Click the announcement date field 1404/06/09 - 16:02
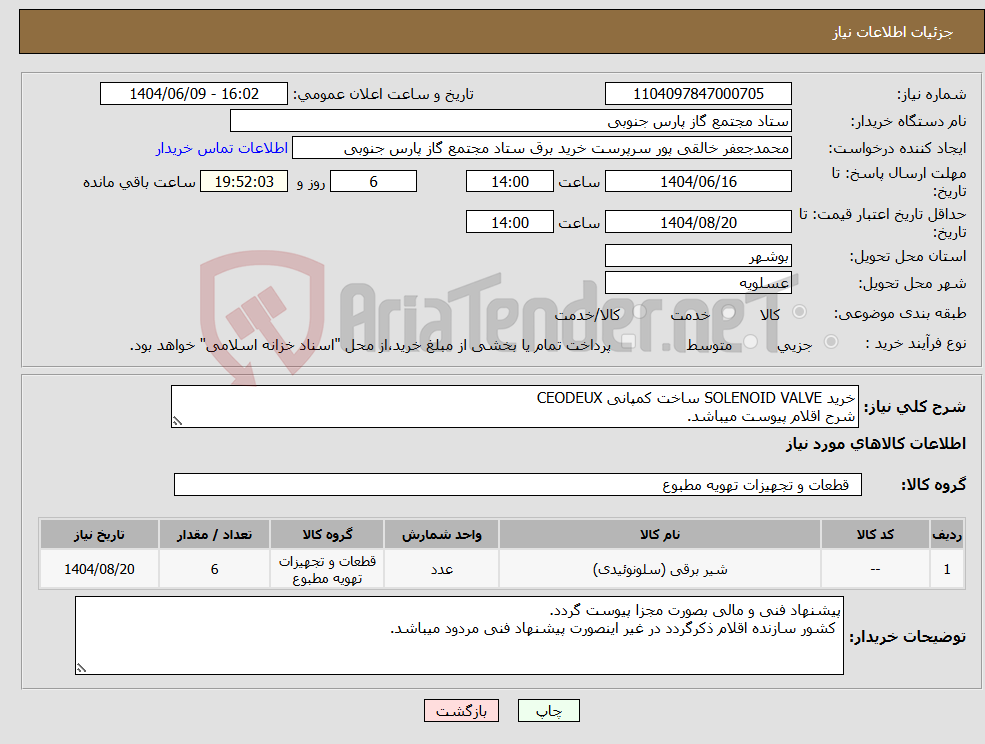The image size is (985, 744). [x=193, y=94]
